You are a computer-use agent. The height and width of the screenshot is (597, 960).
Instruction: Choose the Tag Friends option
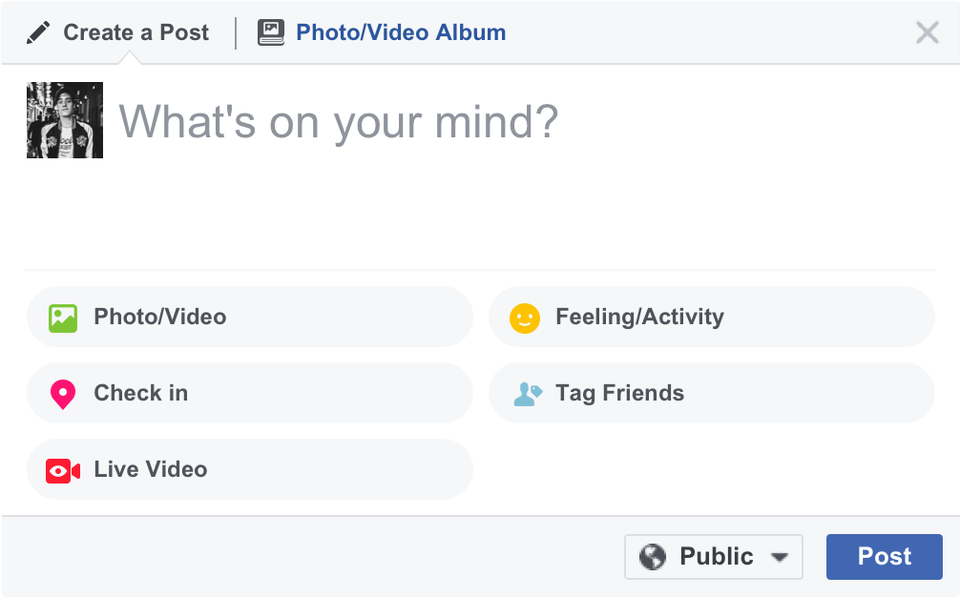[711, 393]
